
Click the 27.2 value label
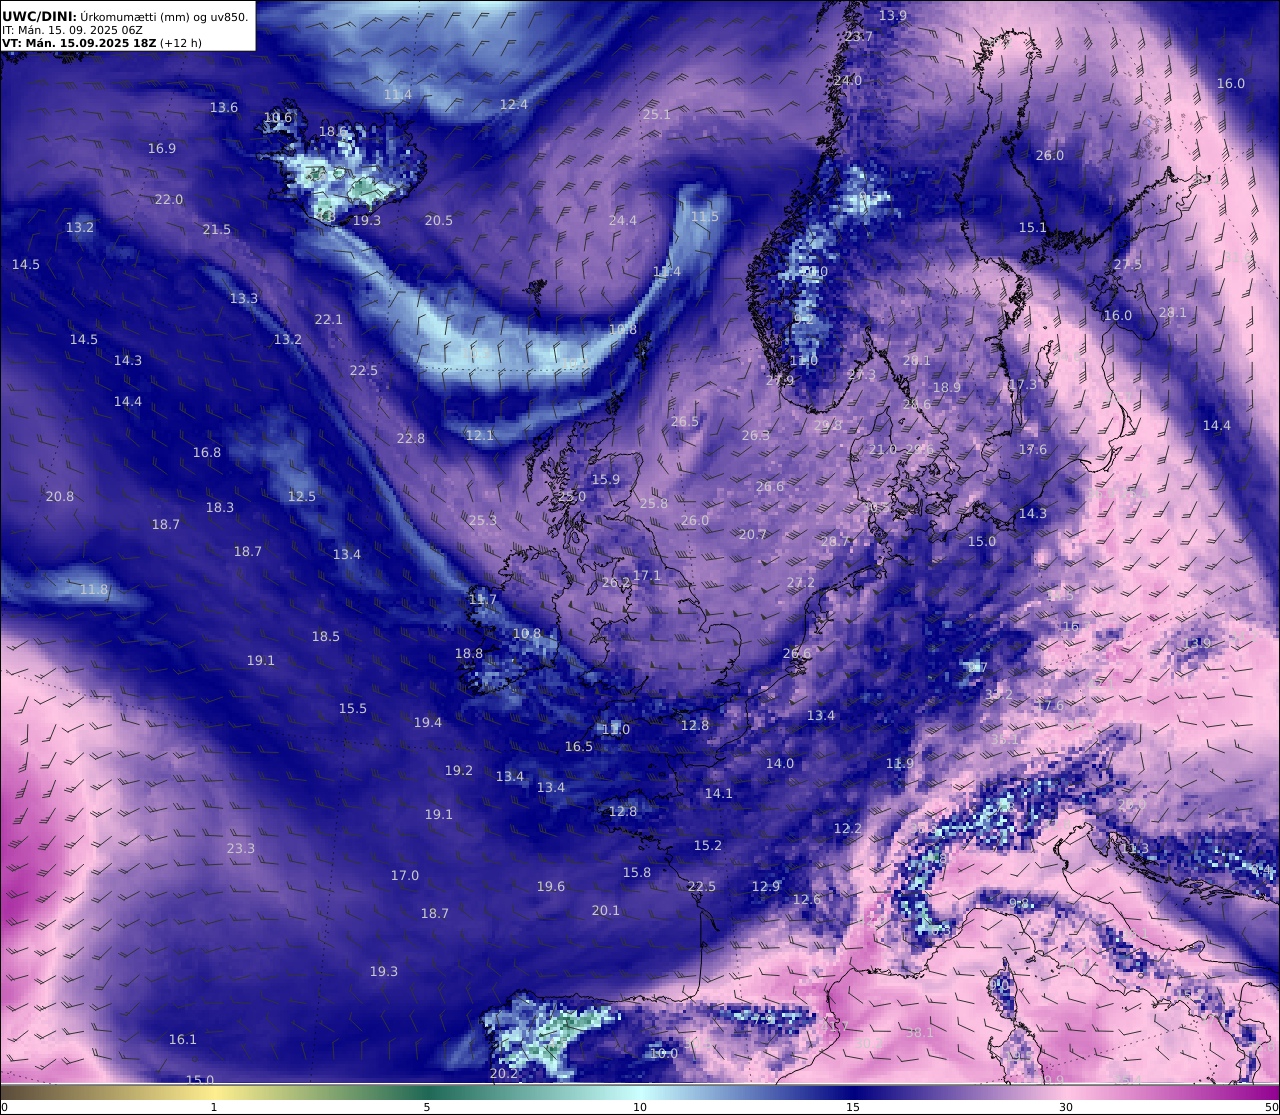801,582
